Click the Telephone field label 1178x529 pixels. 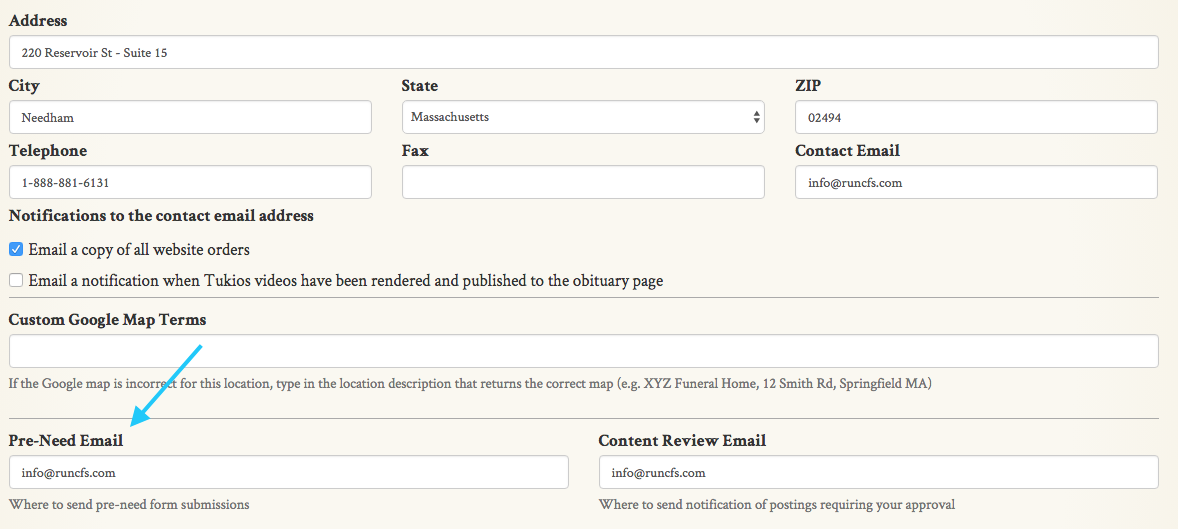(48, 150)
